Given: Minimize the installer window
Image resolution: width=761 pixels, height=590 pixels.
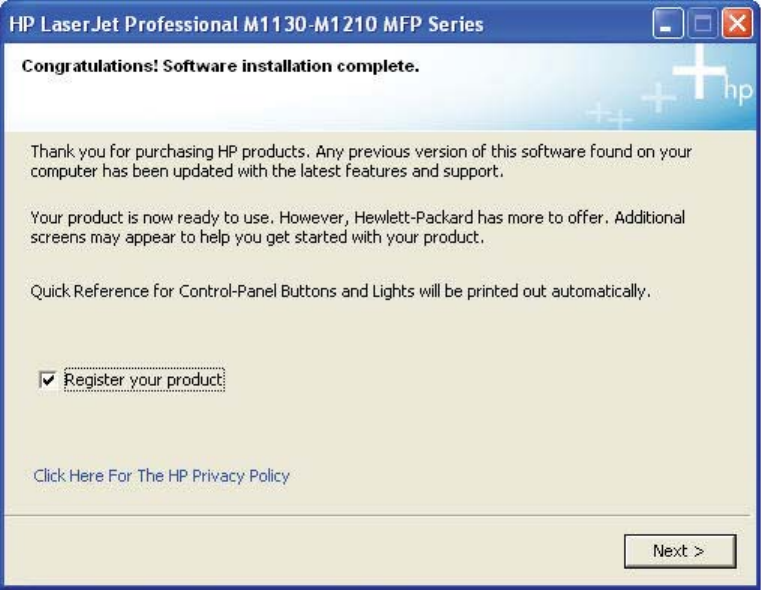Looking at the screenshot, I should (x=669, y=24).
